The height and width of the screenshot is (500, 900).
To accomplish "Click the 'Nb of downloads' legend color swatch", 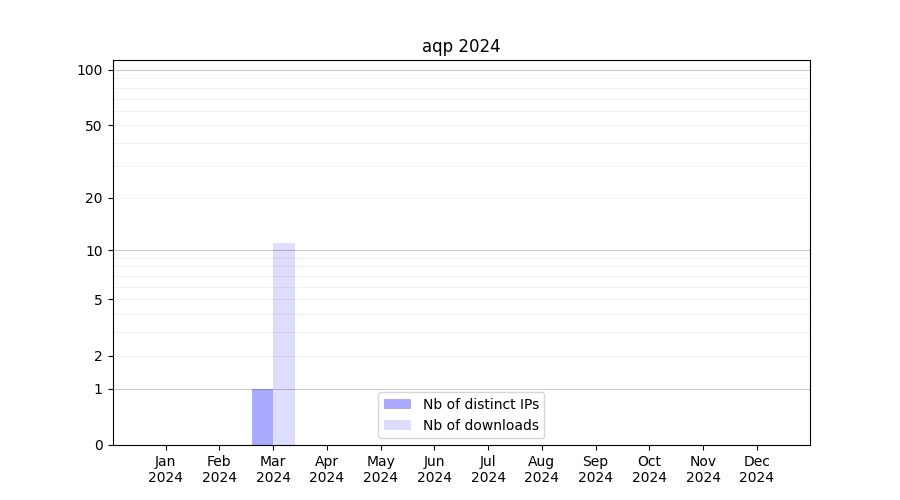I will [x=397, y=425].
